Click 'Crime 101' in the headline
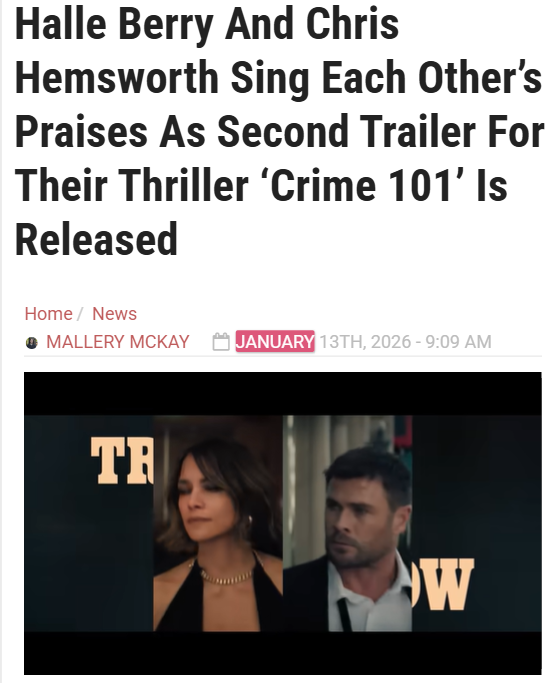 pos(362,185)
